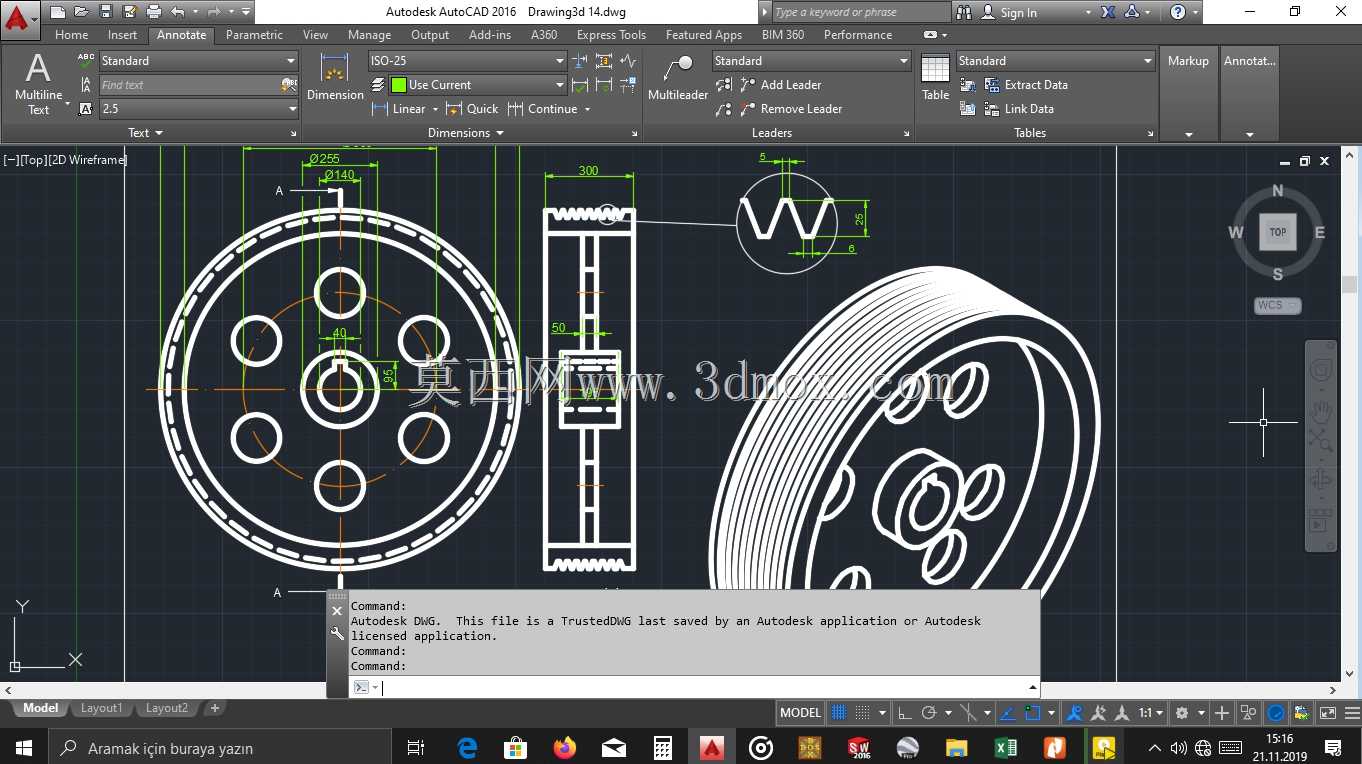Screen dimensions: 1362x764
Task: Open the Use Current dimension layer dropdown
Action: tap(478, 85)
